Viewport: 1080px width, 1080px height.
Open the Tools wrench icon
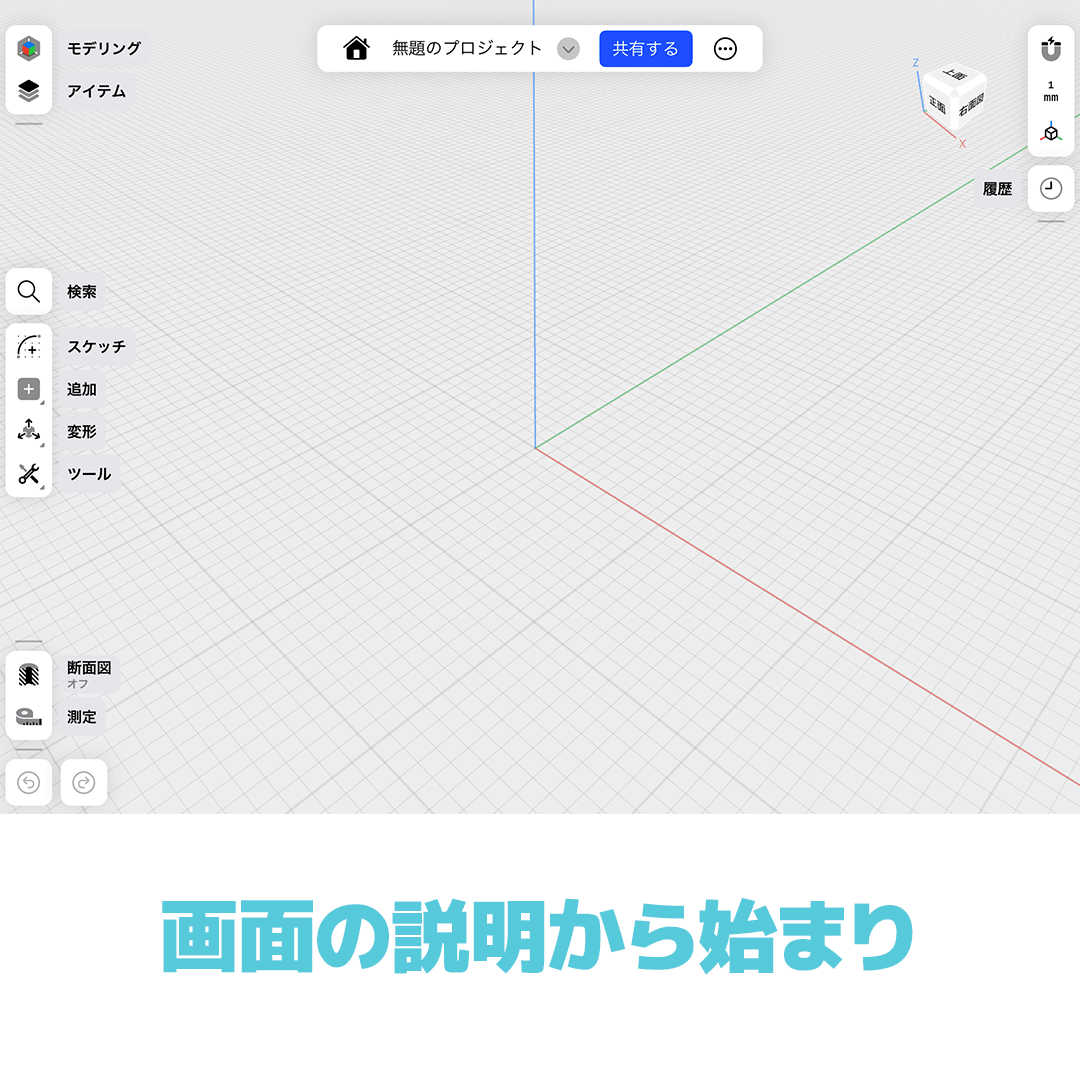28,474
